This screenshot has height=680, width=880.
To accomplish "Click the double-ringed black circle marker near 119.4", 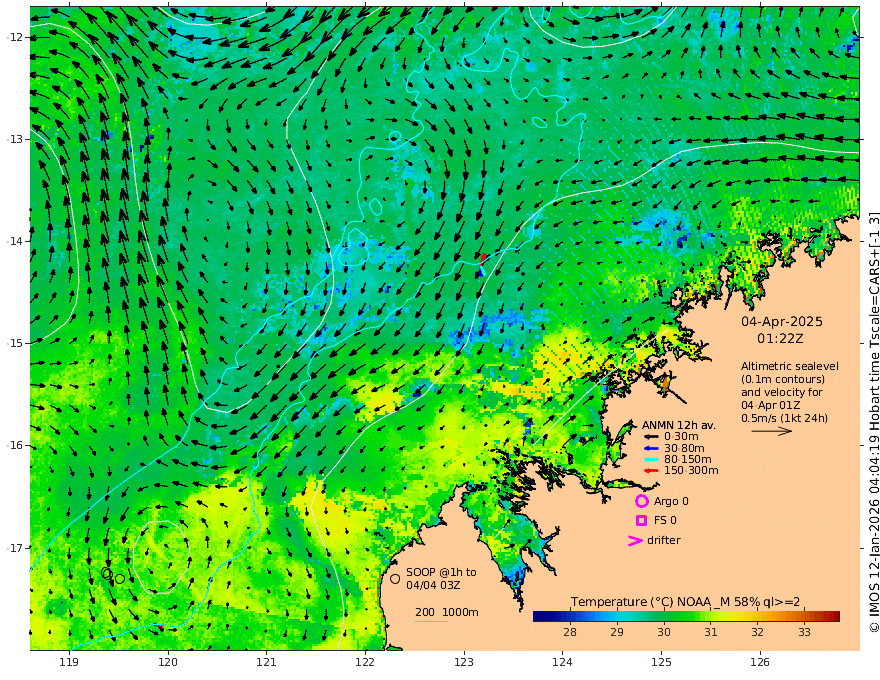I will coord(107,573).
